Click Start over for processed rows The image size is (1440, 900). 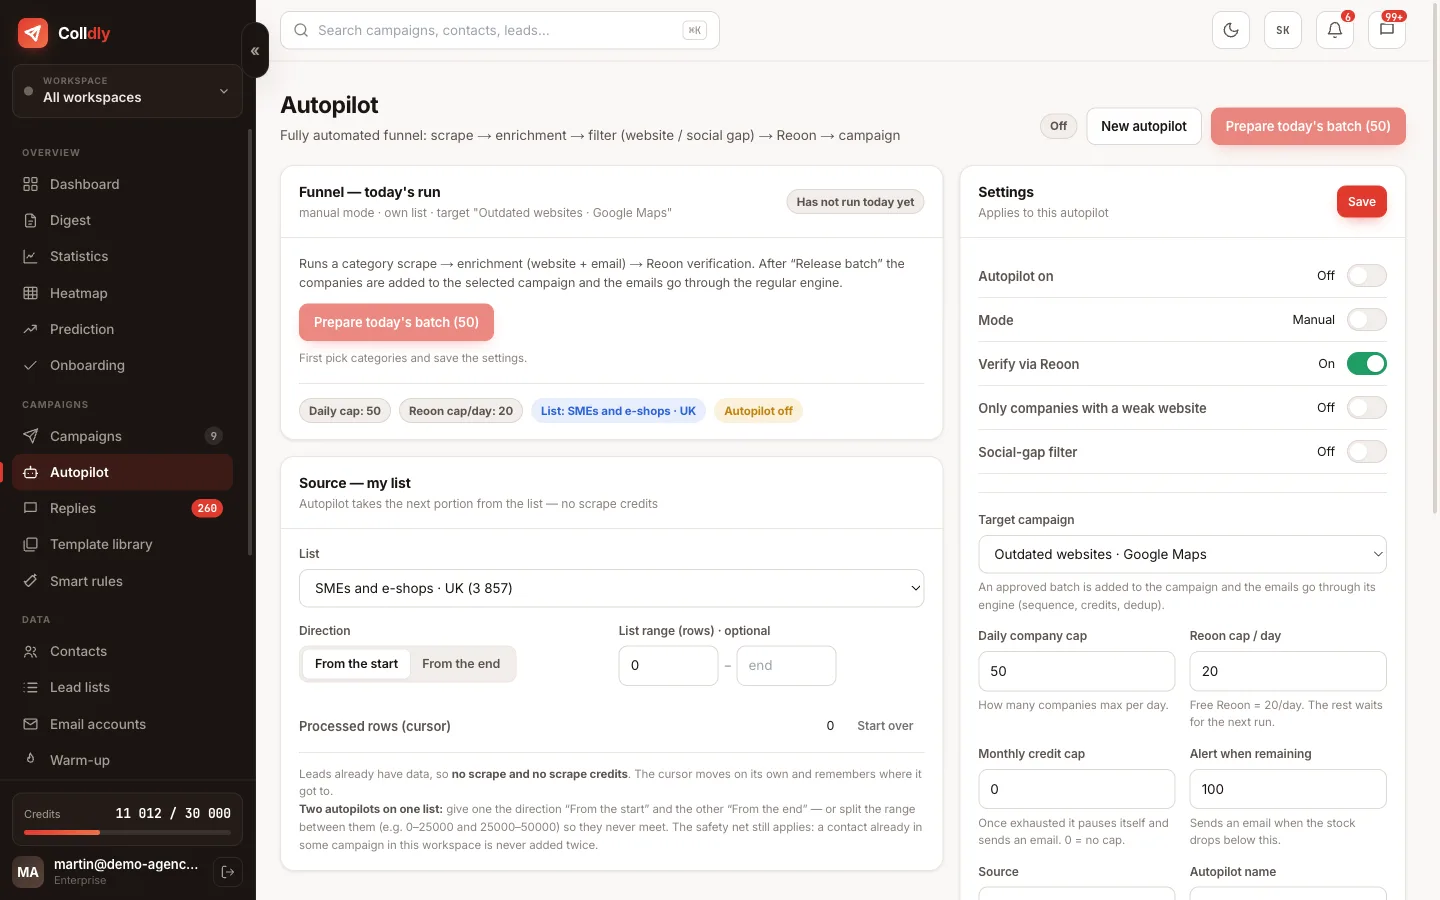tap(885, 726)
